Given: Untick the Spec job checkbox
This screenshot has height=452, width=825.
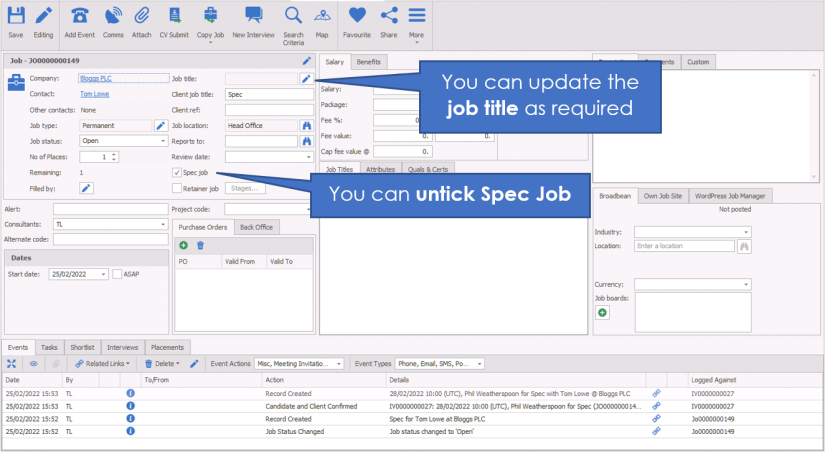Looking at the screenshot, I should (177, 173).
